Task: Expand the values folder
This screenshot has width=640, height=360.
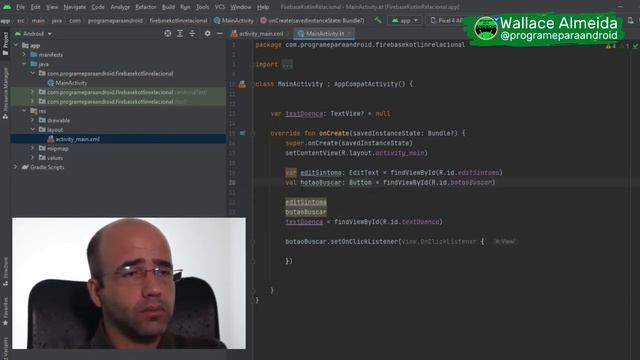Action: (x=32, y=158)
